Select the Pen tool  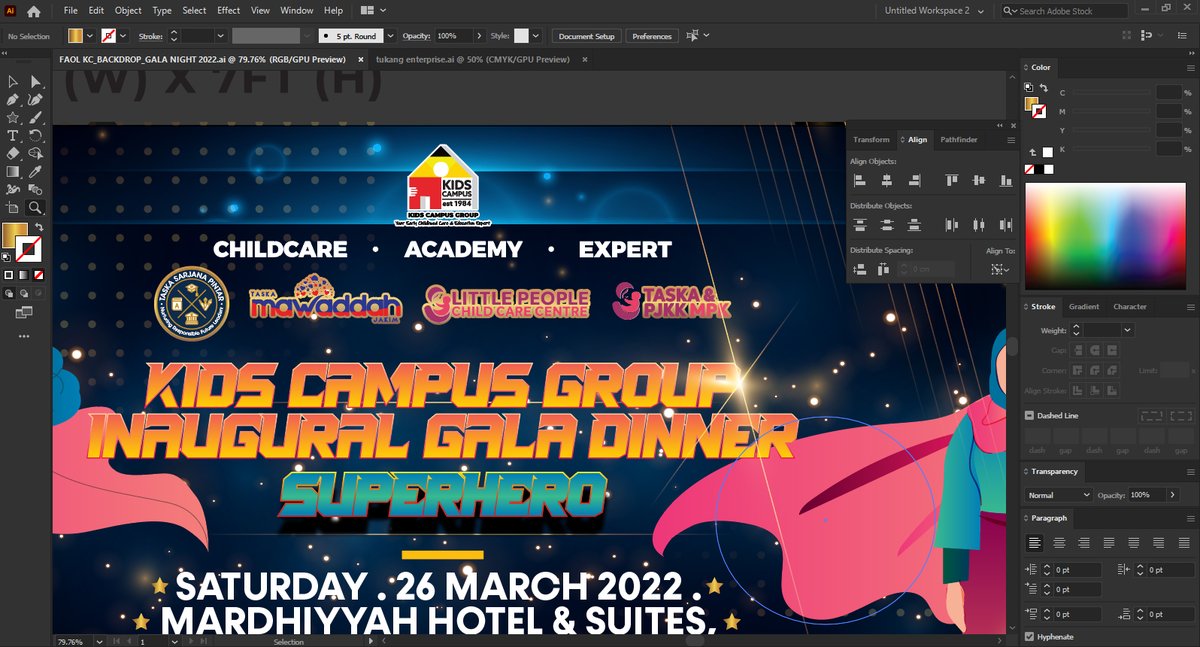[13, 100]
